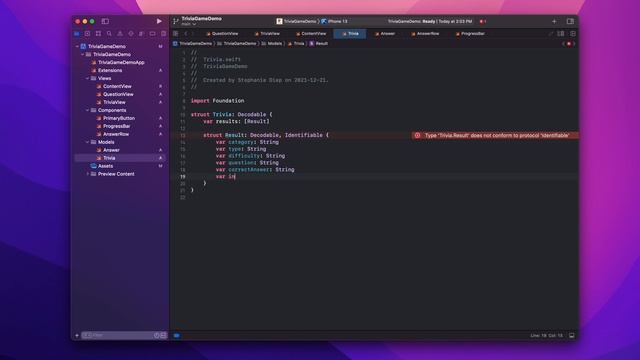This screenshot has height=360, width=640.
Task: Click the activity status TriviaGameDemo: Ready
Action: 429,21
